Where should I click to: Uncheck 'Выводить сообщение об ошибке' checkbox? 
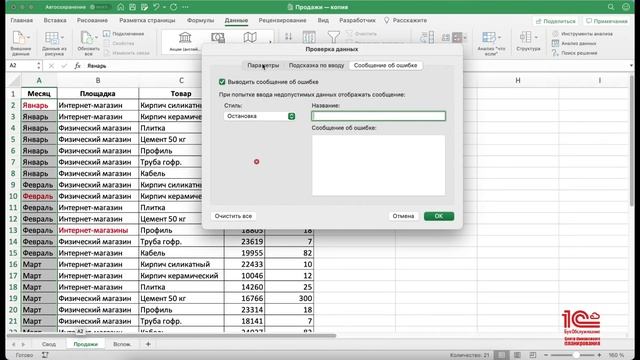click(222, 82)
